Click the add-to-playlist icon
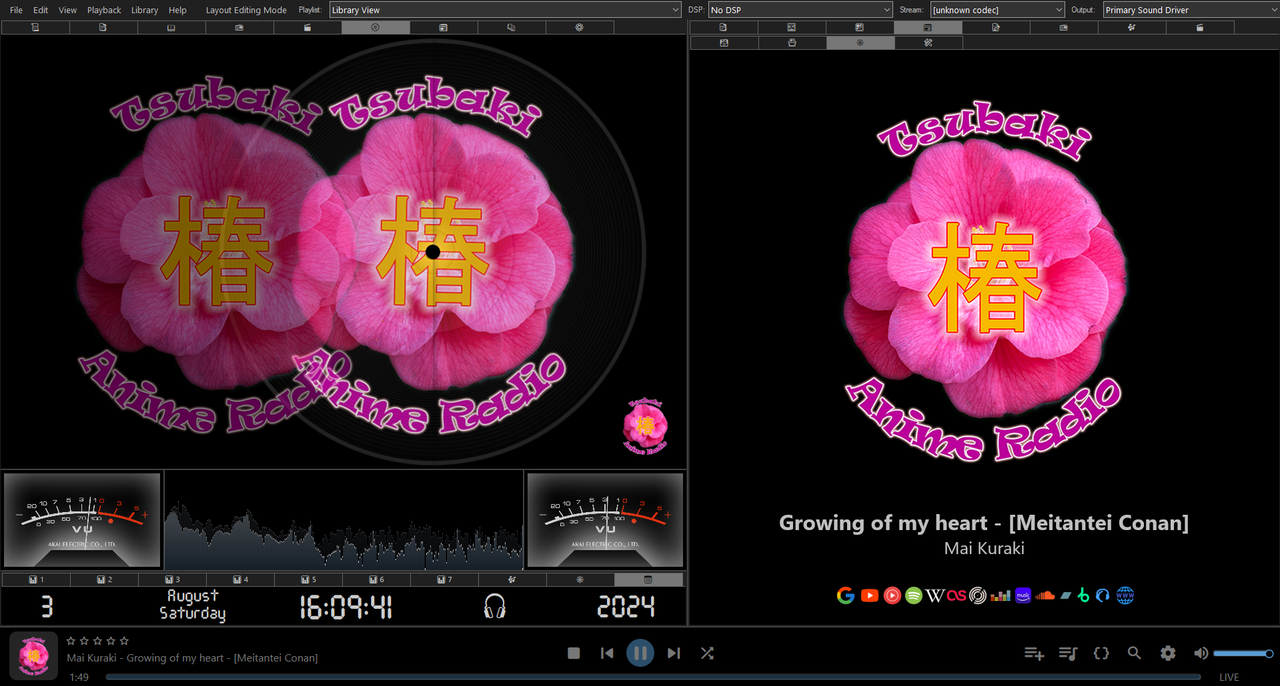 [x=1034, y=653]
